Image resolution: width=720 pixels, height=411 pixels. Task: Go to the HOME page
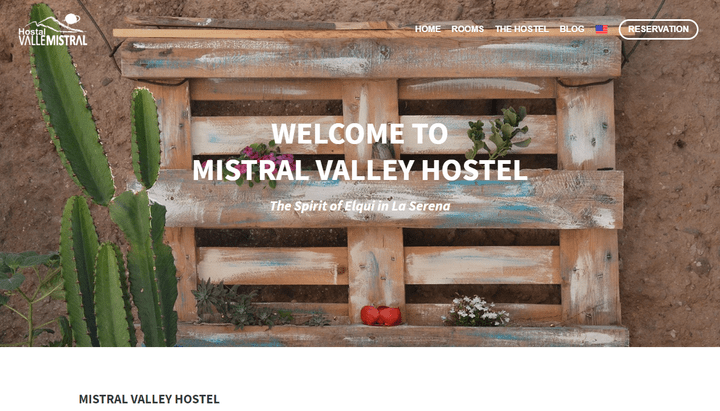(x=428, y=29)
